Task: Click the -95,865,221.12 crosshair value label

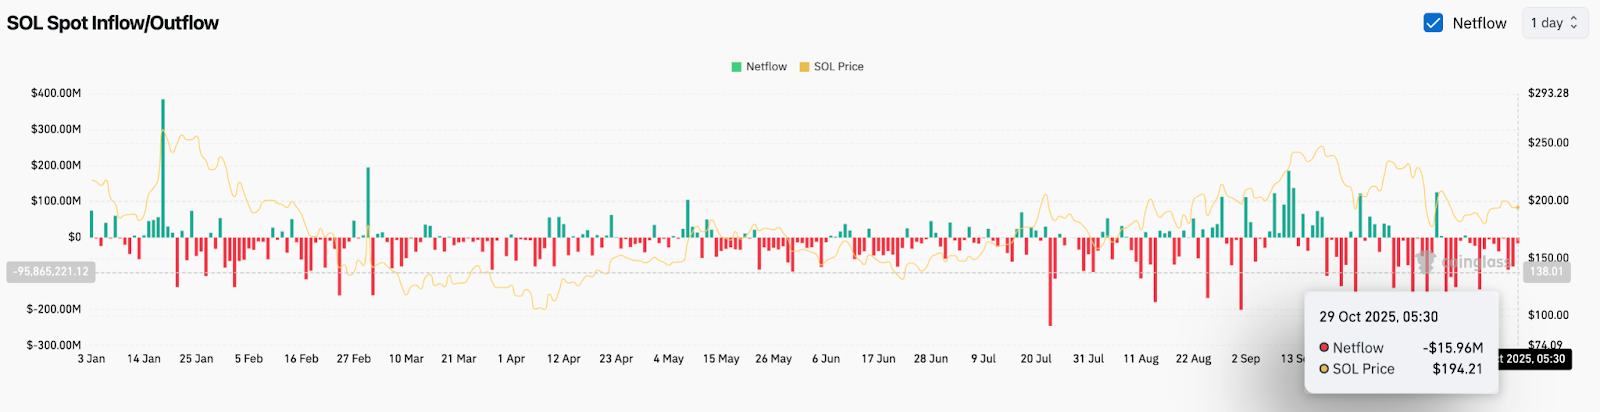Action: [x=51, y=272]
